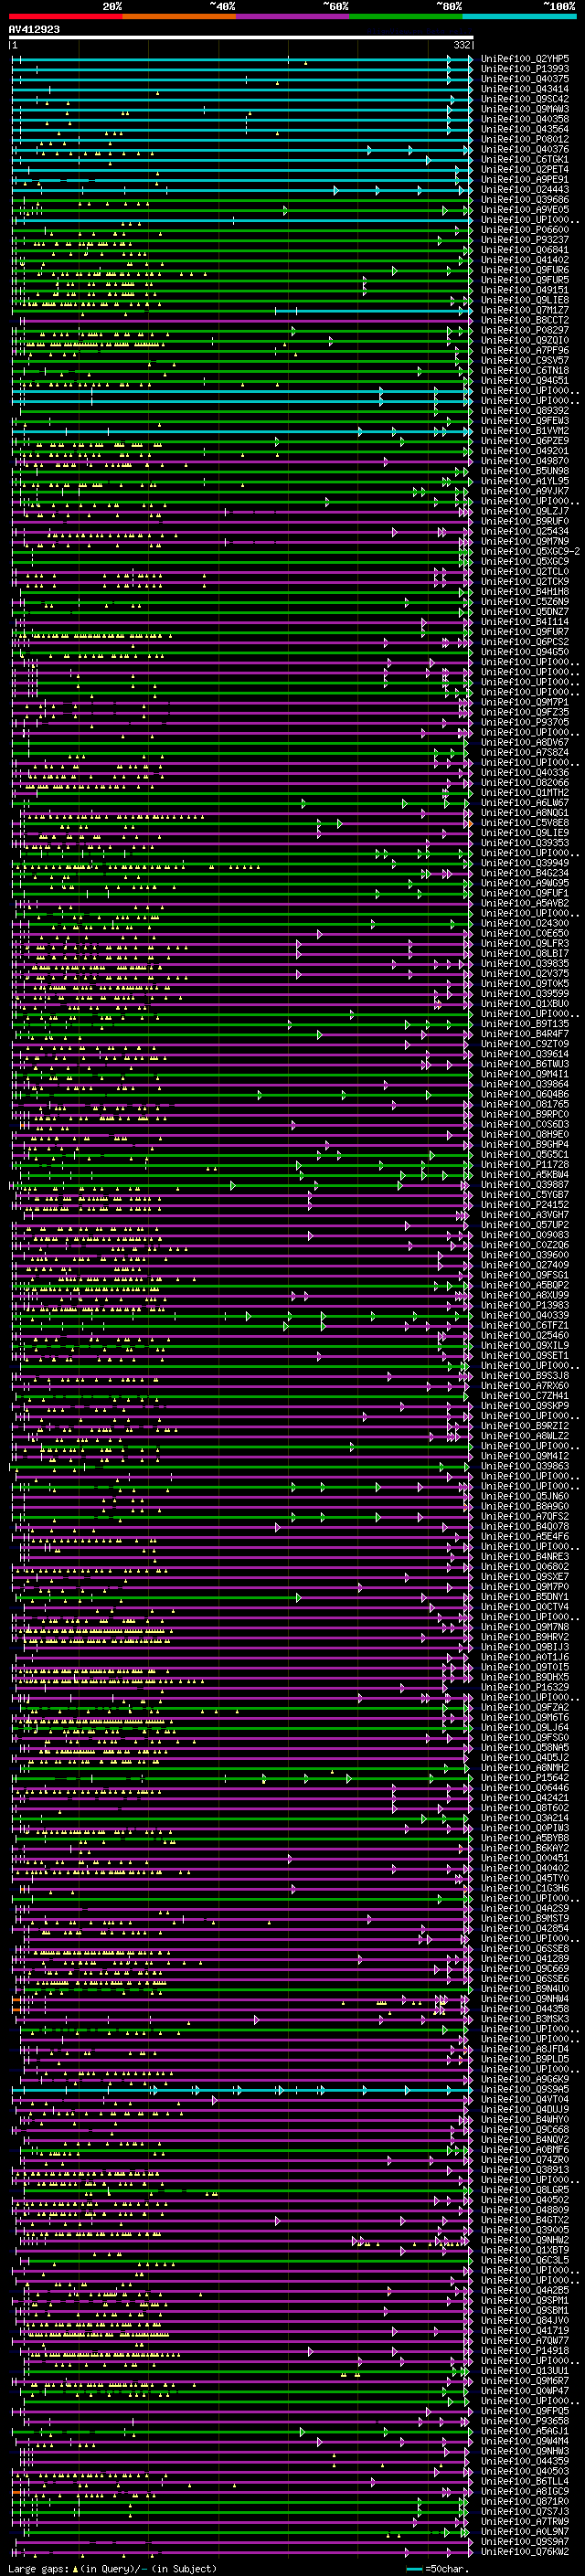Select the UniRef100_B8CCT2 label
Viewport: 585px width, 2576px height.
pos(525,320)
